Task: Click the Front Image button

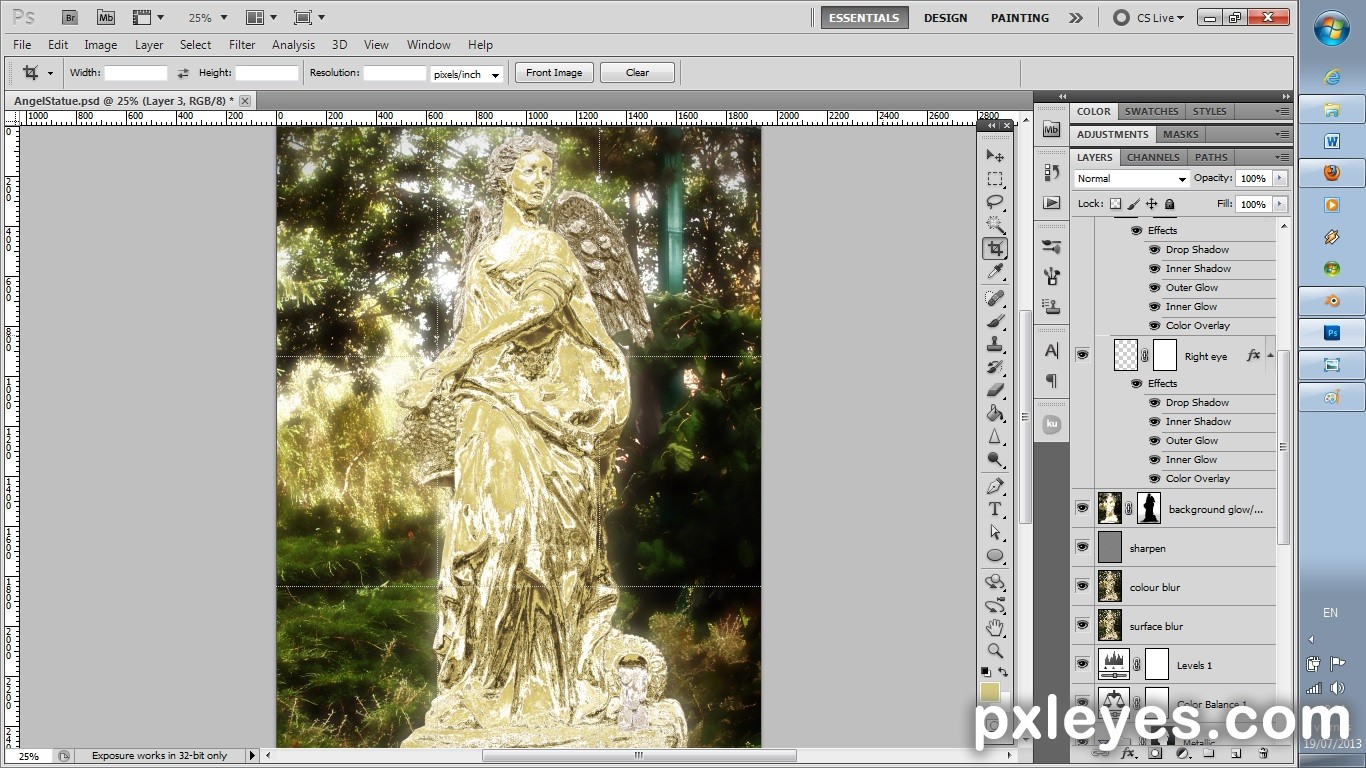Action: (554, 73)
